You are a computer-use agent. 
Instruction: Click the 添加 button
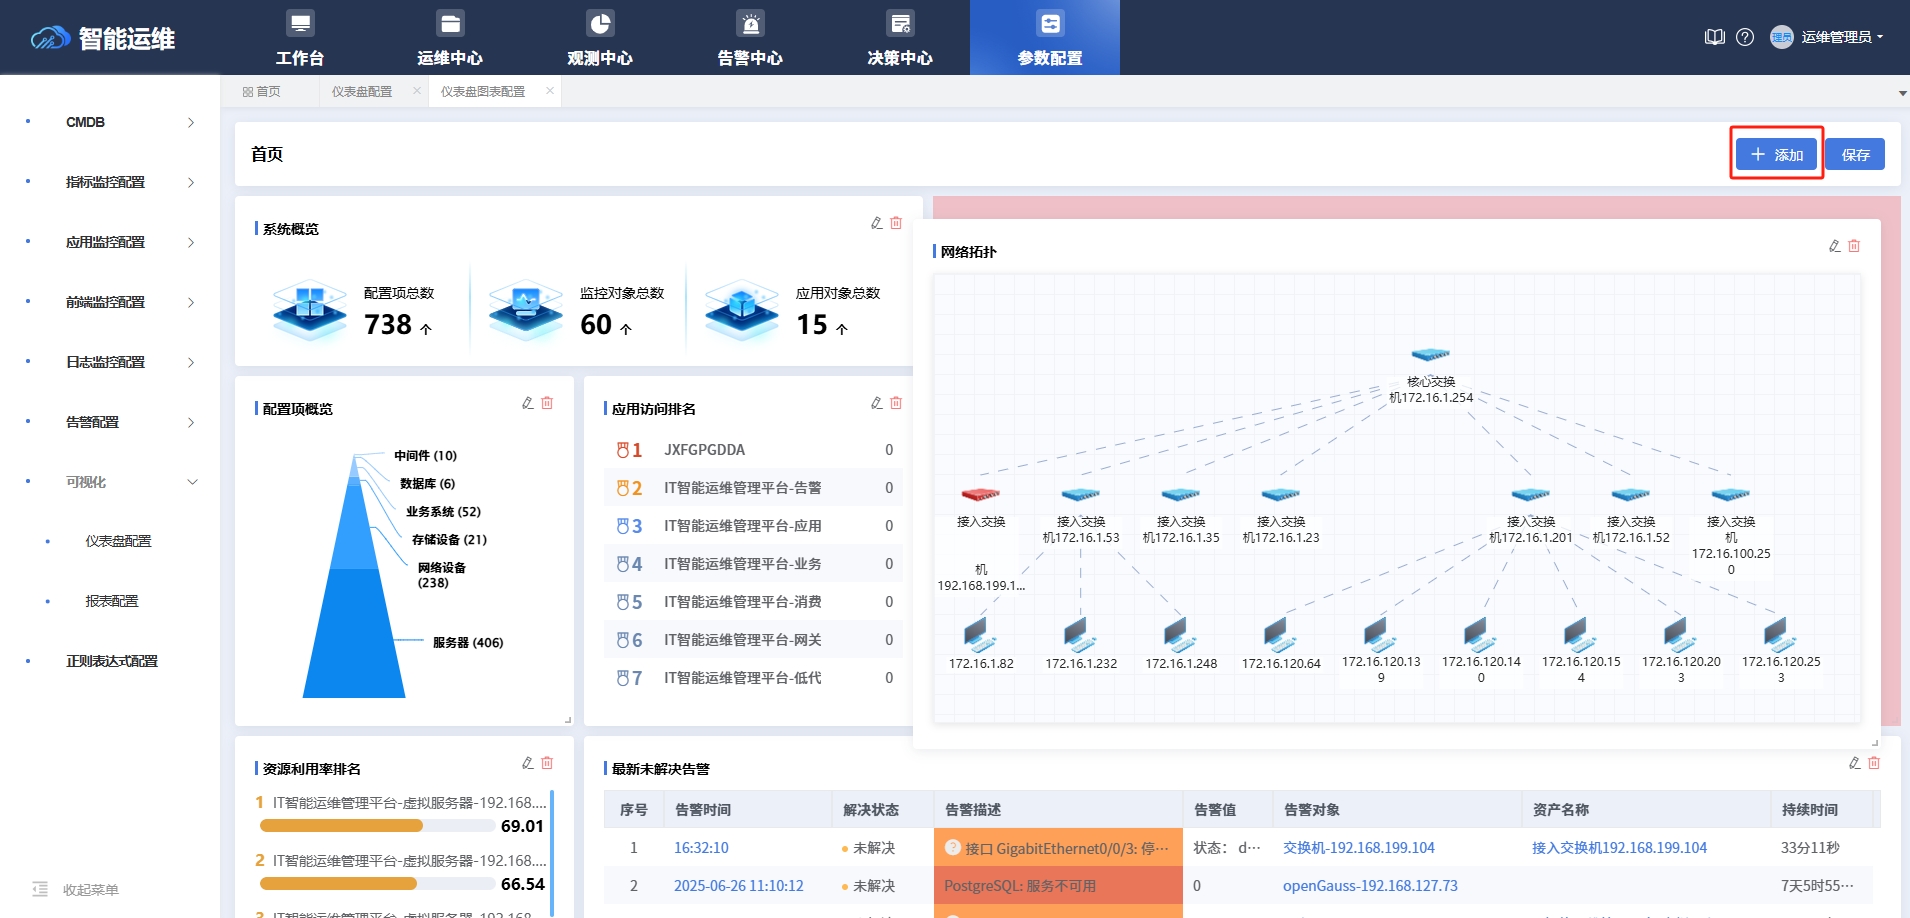point(1775,154)
